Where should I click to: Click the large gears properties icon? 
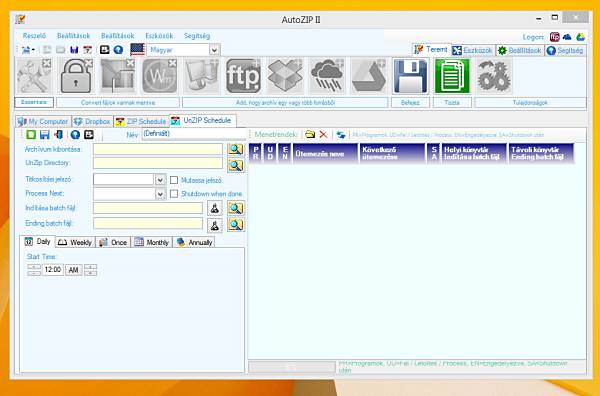pos(494,76)
